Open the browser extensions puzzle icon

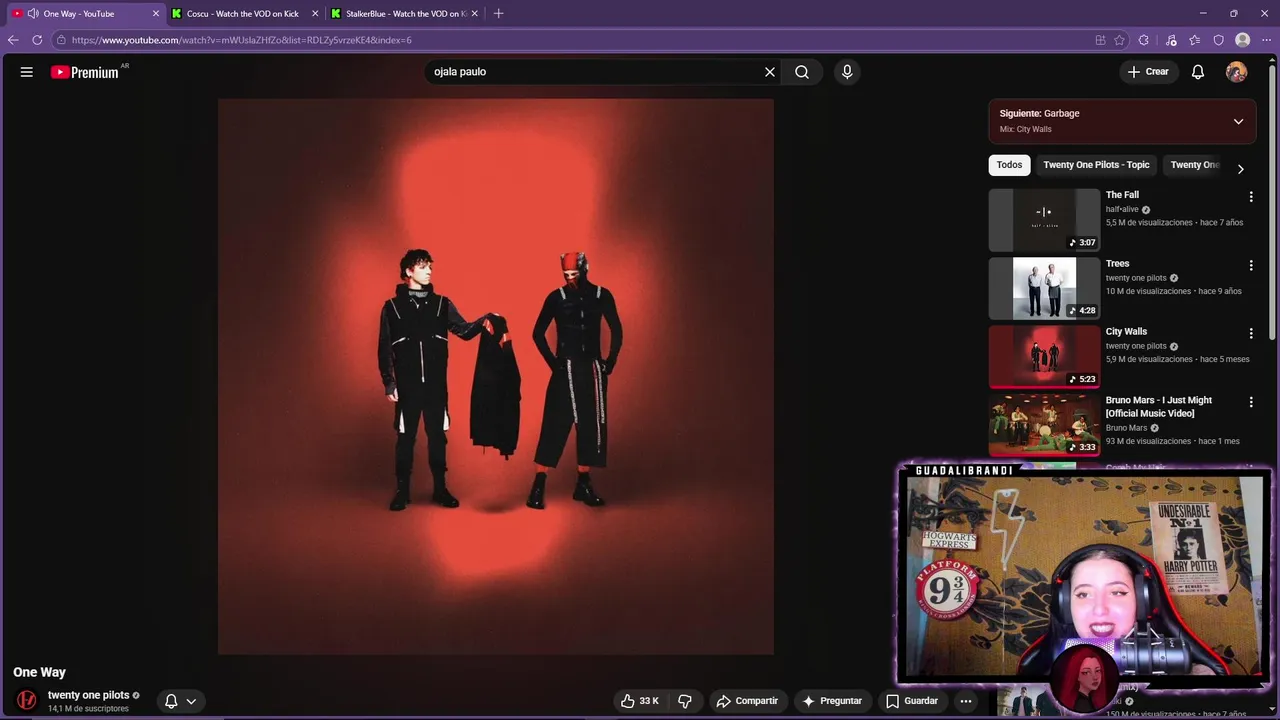click(1144, 40)
